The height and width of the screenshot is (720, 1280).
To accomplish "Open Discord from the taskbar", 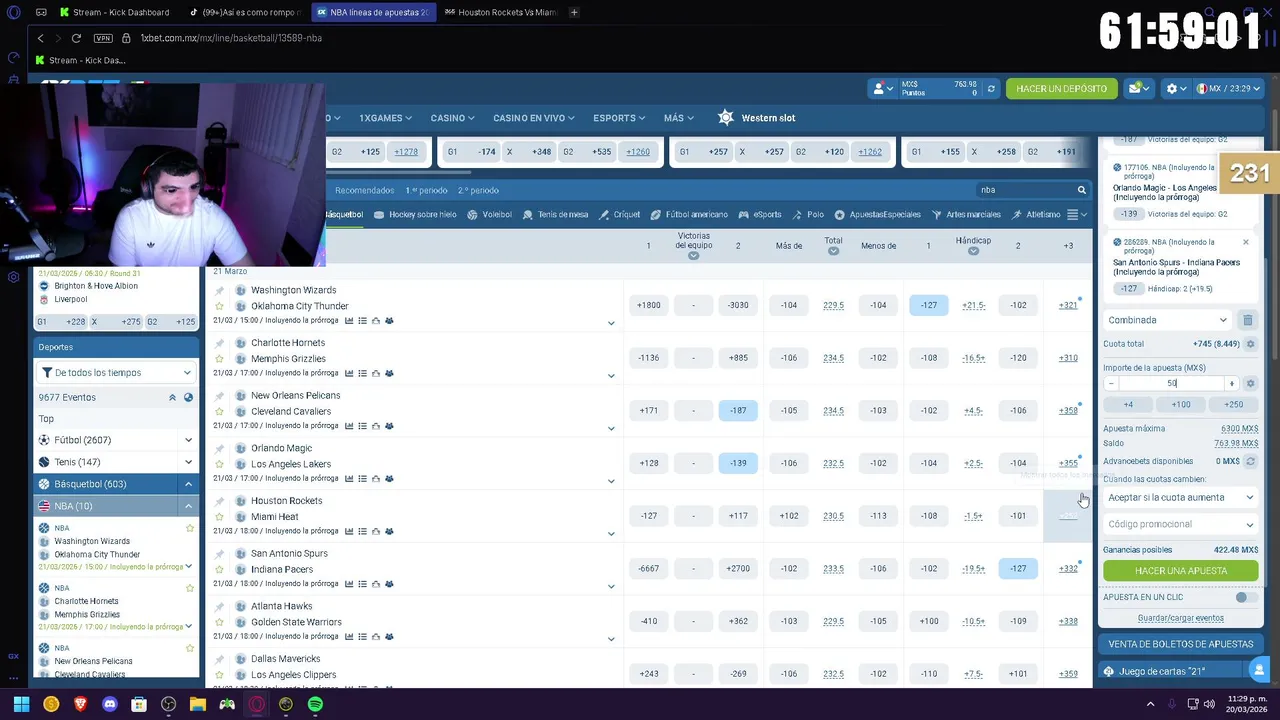I will (110, 704).
